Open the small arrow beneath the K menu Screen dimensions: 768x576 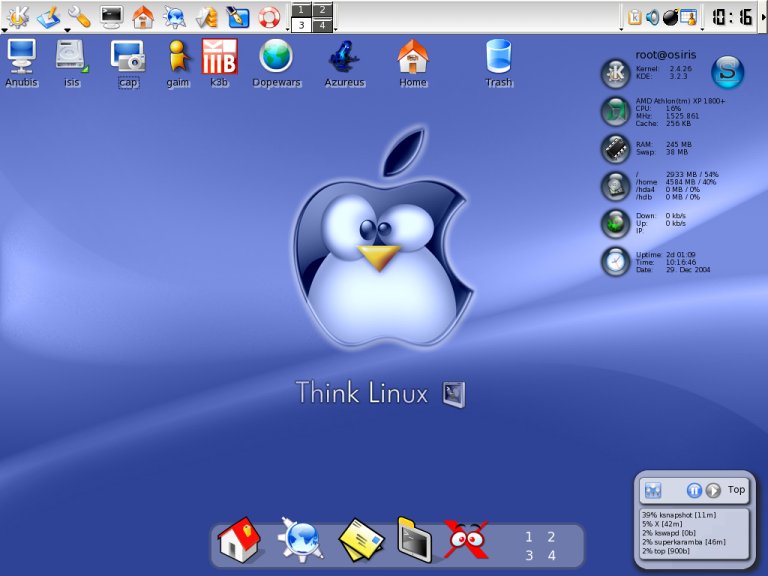4,31
